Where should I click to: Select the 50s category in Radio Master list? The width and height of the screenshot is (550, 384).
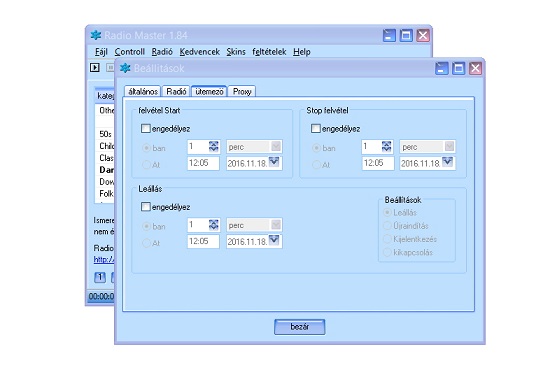[x=106, y=134]
